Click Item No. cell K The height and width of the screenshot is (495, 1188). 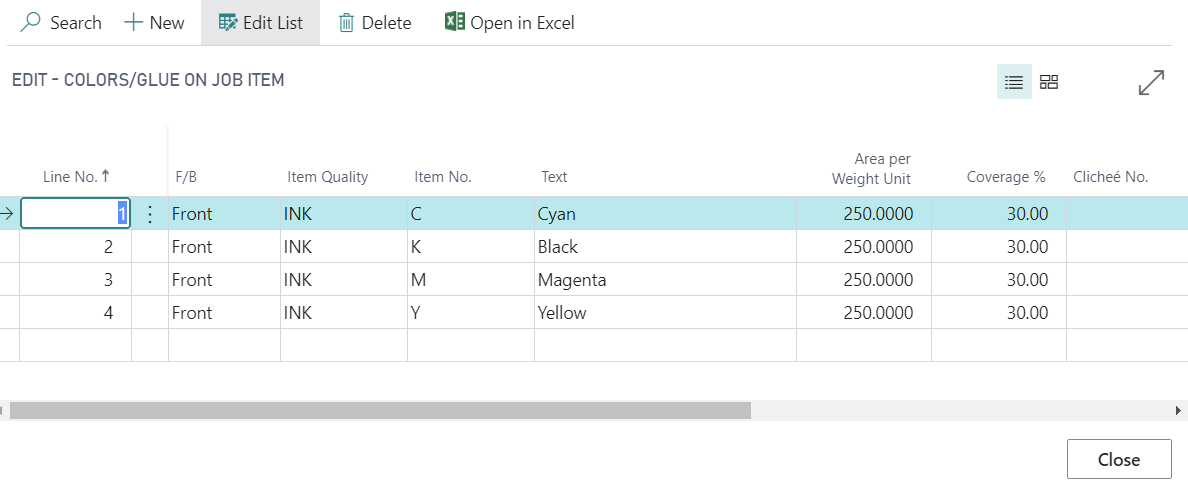pos(471,246)
